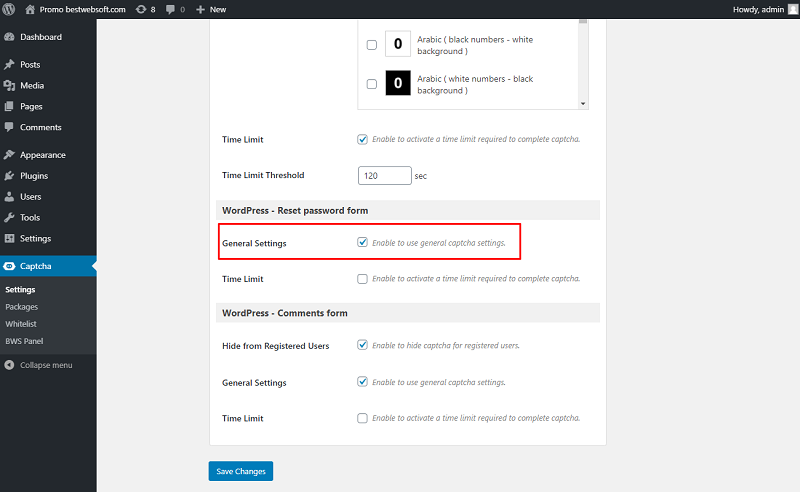Check Arabic white numbers black background

(x=372, y=84)
